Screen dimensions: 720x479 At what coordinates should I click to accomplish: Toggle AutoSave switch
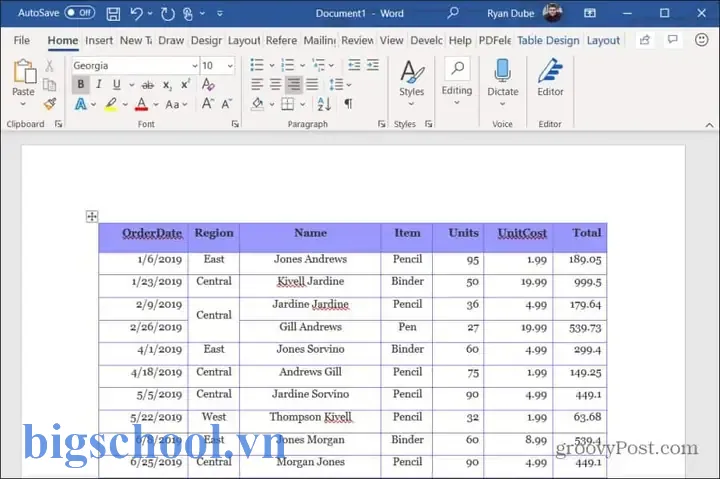click(x=79, y=12)
